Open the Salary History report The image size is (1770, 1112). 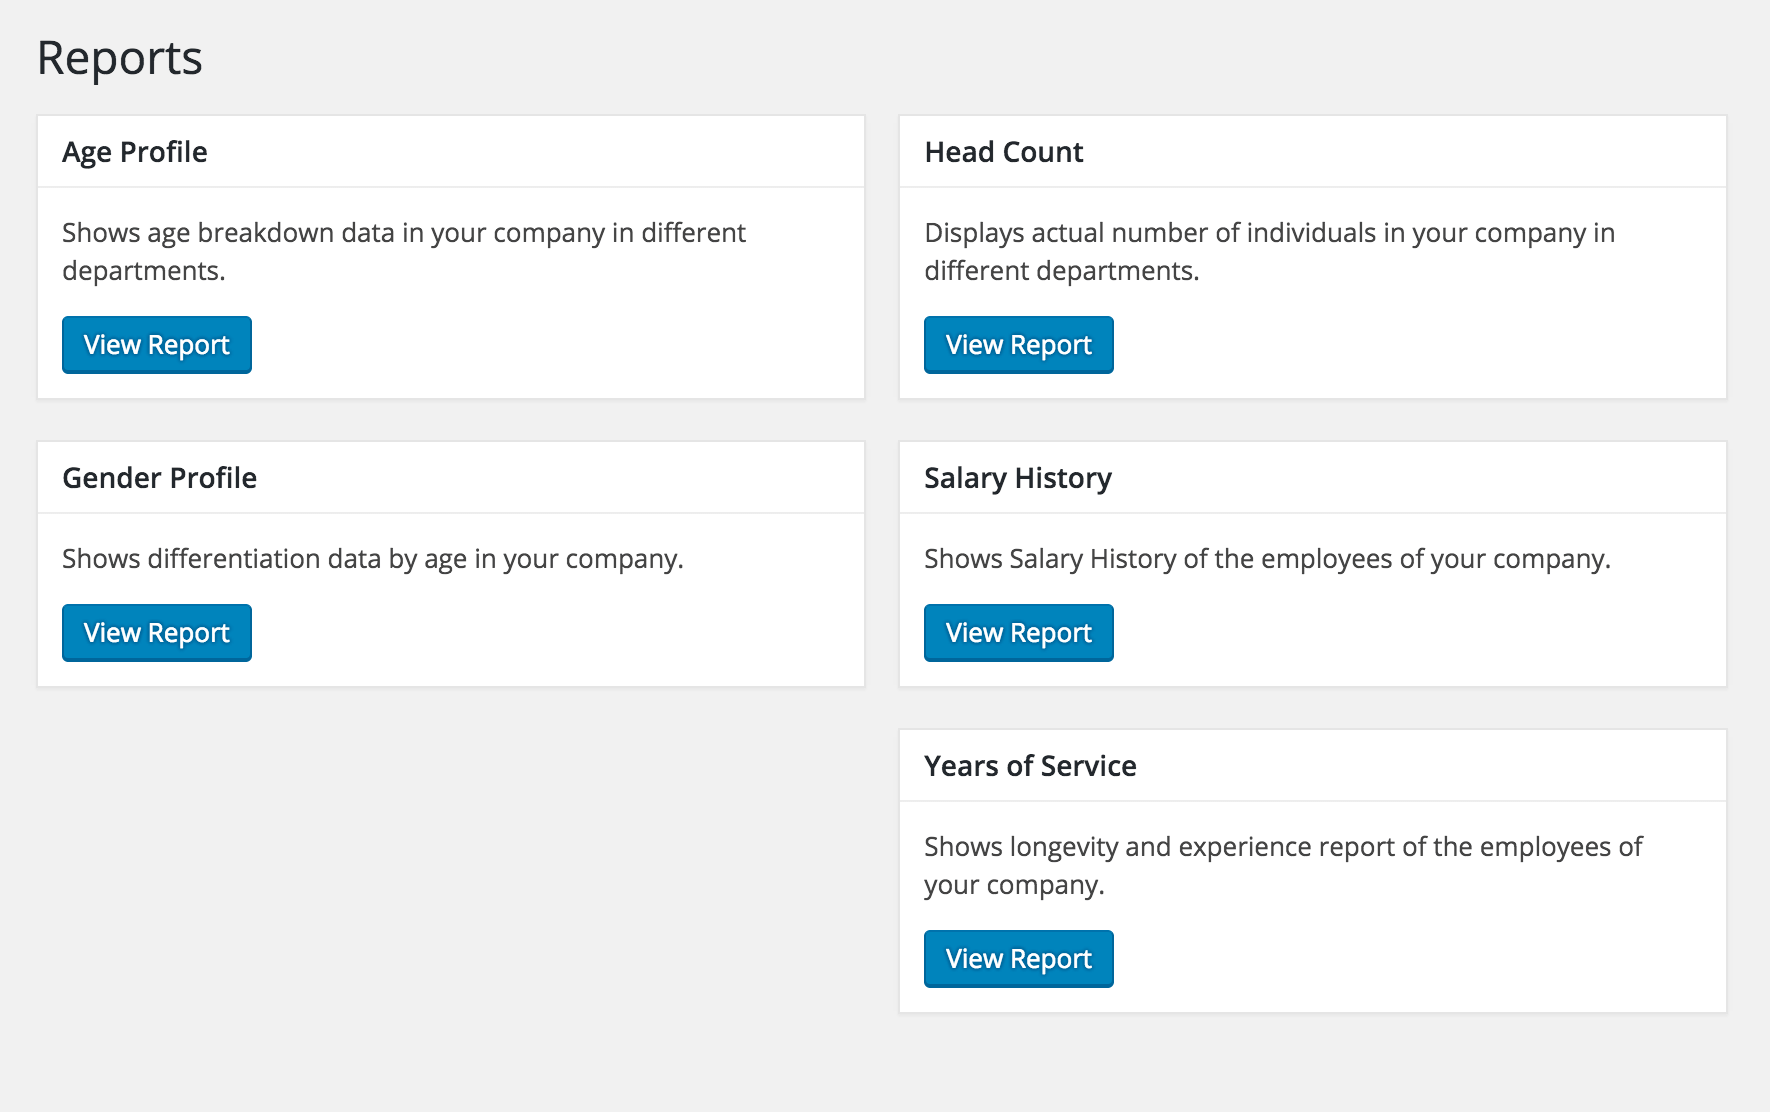click(x=1018, y=633)
